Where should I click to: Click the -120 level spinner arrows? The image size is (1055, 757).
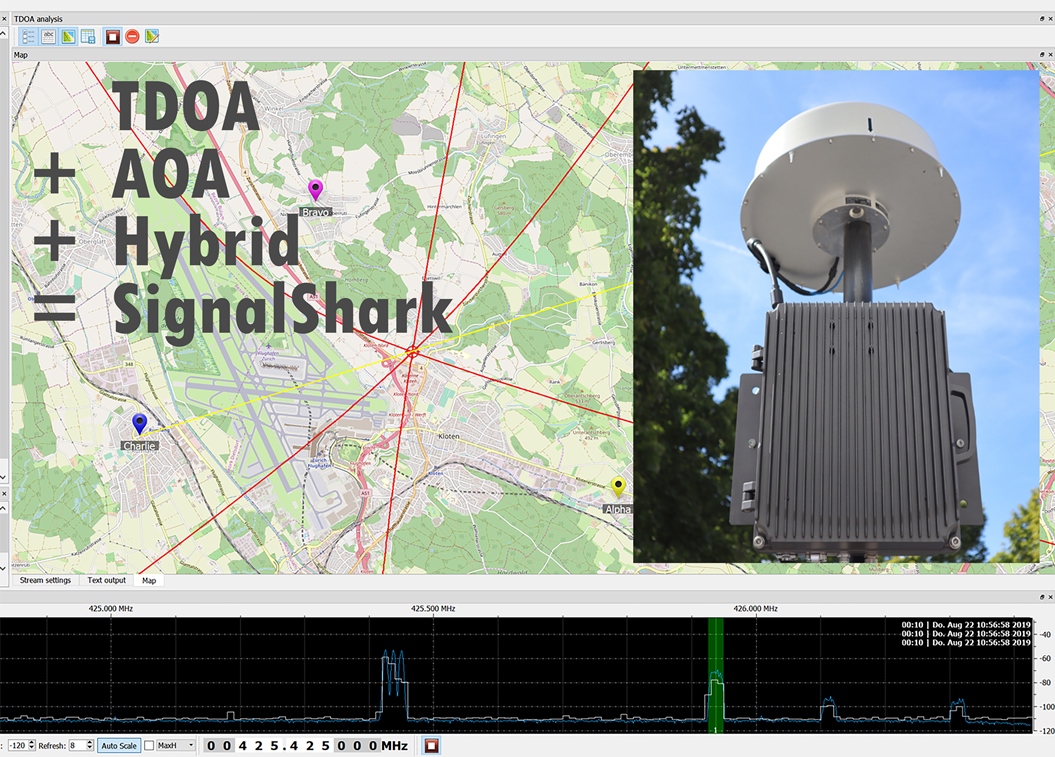click(31, 746)
